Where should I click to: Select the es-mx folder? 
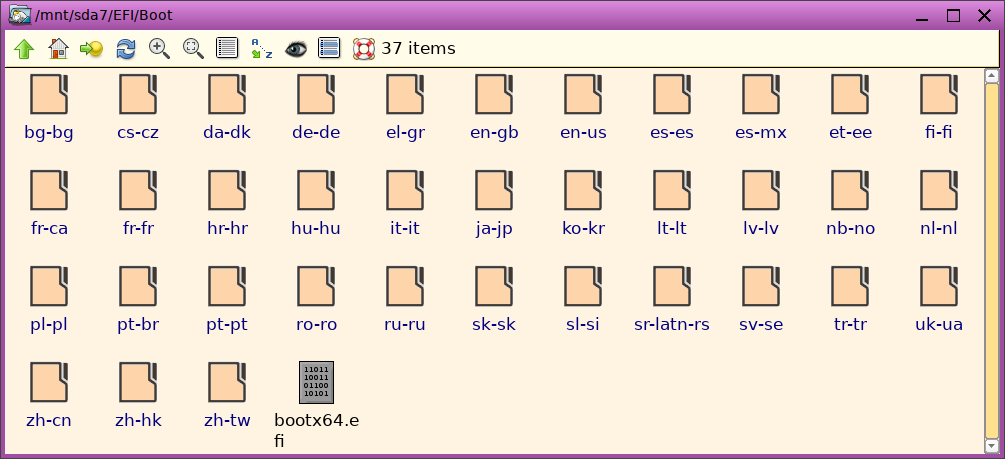point(761,106)
